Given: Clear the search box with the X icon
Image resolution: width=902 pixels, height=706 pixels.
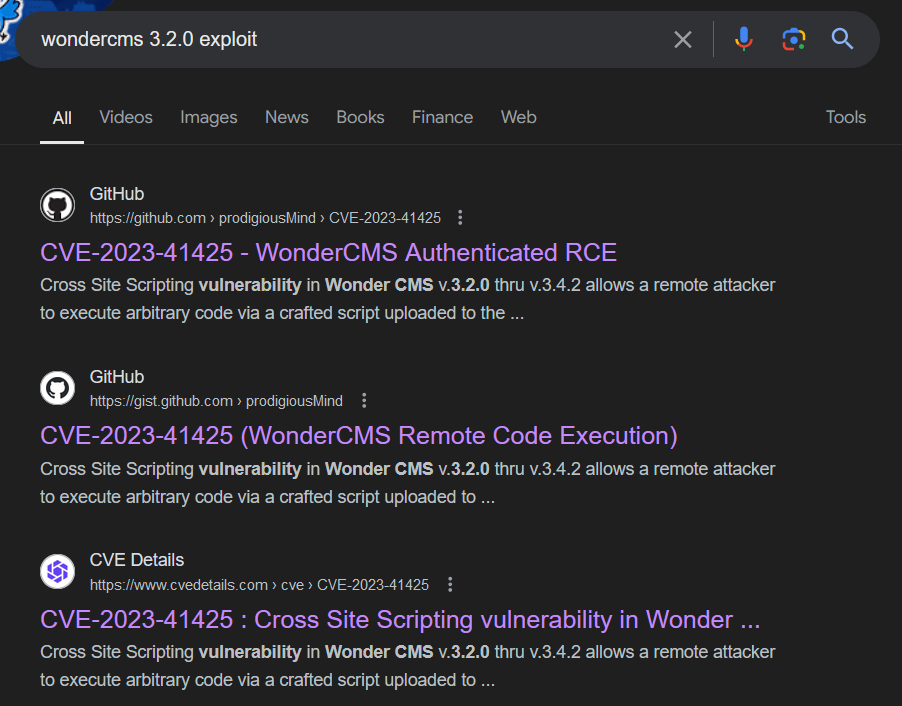Looking at the screenshot, I should pyautogui.click(x=683, y=40).
